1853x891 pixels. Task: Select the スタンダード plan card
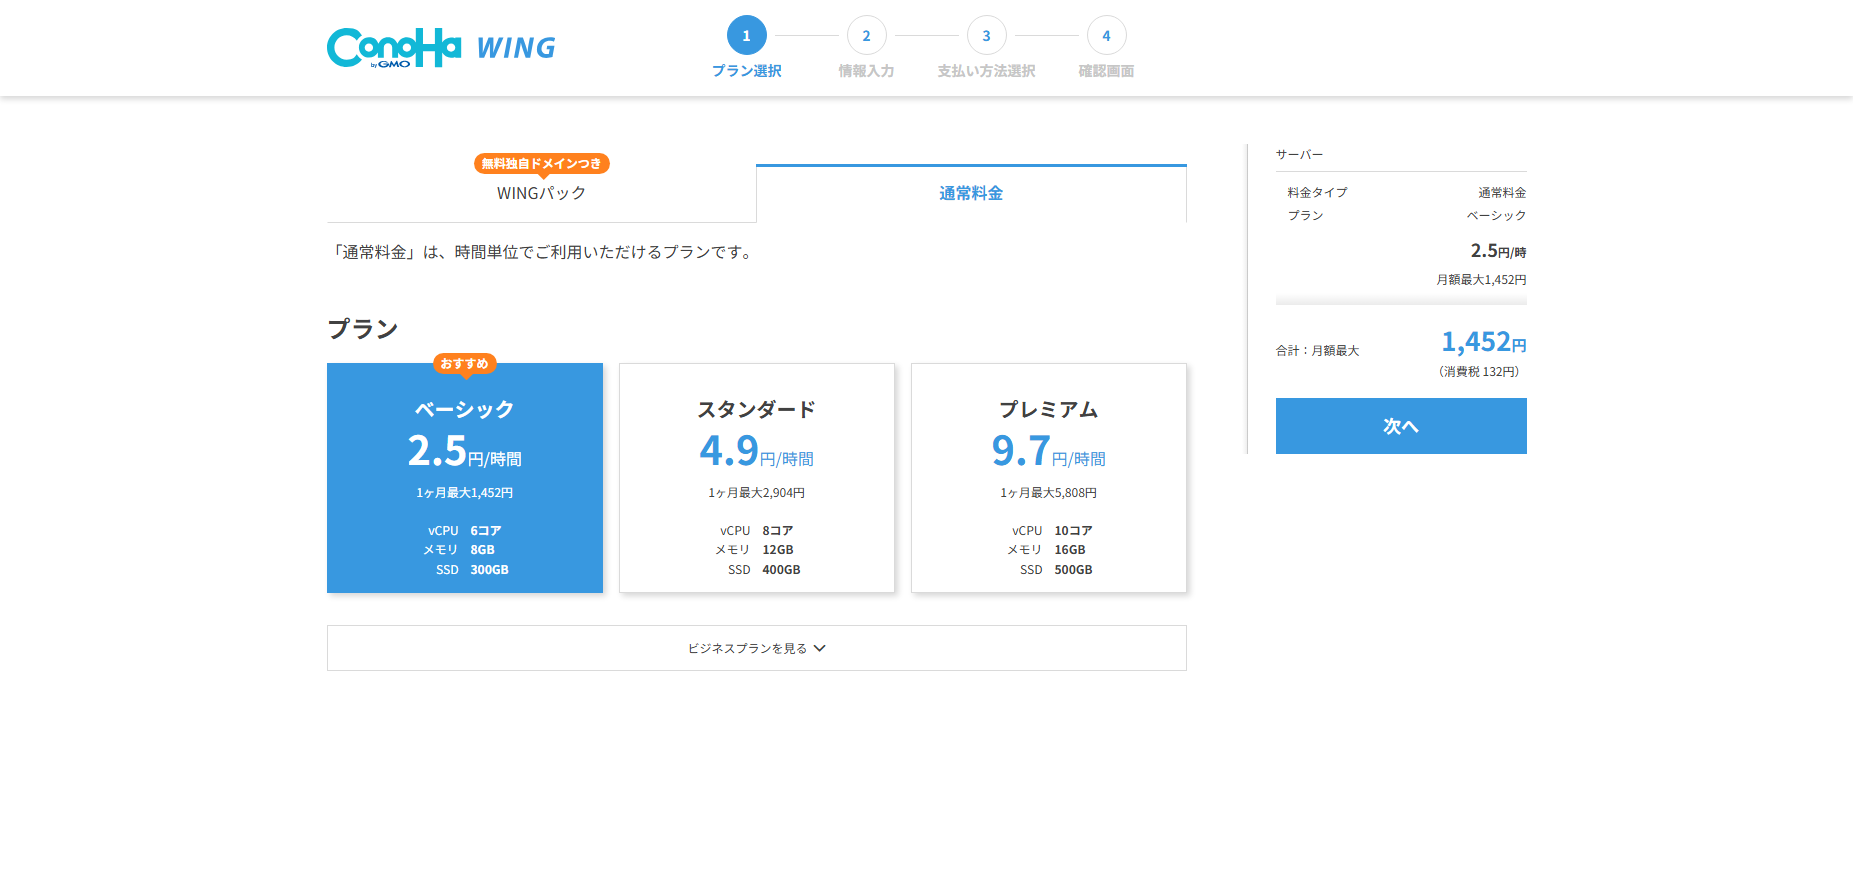(757, 478)
